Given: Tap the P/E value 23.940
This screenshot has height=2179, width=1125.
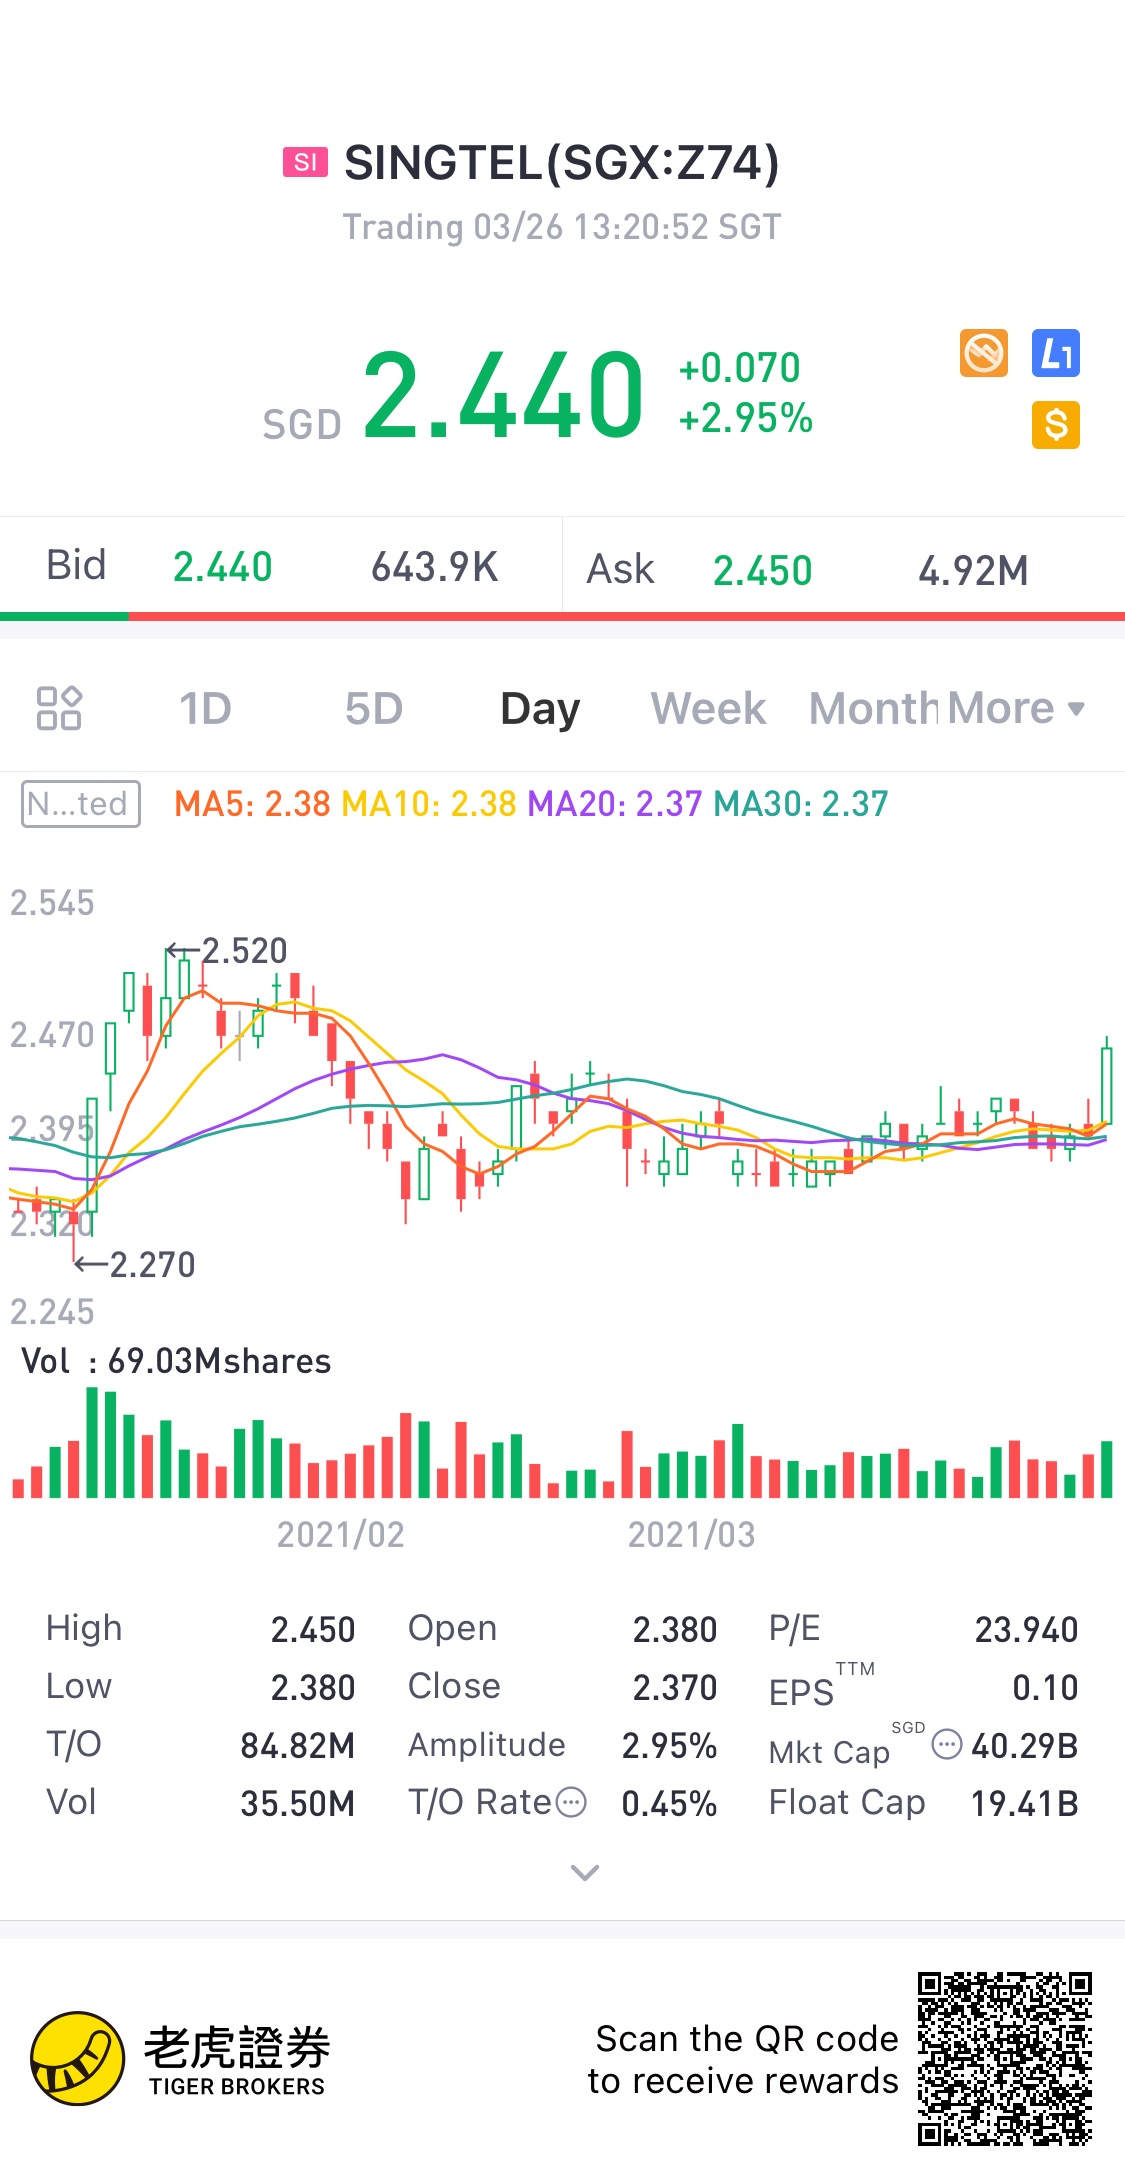Looking at the screenshot, I should click(1027, 1630).
